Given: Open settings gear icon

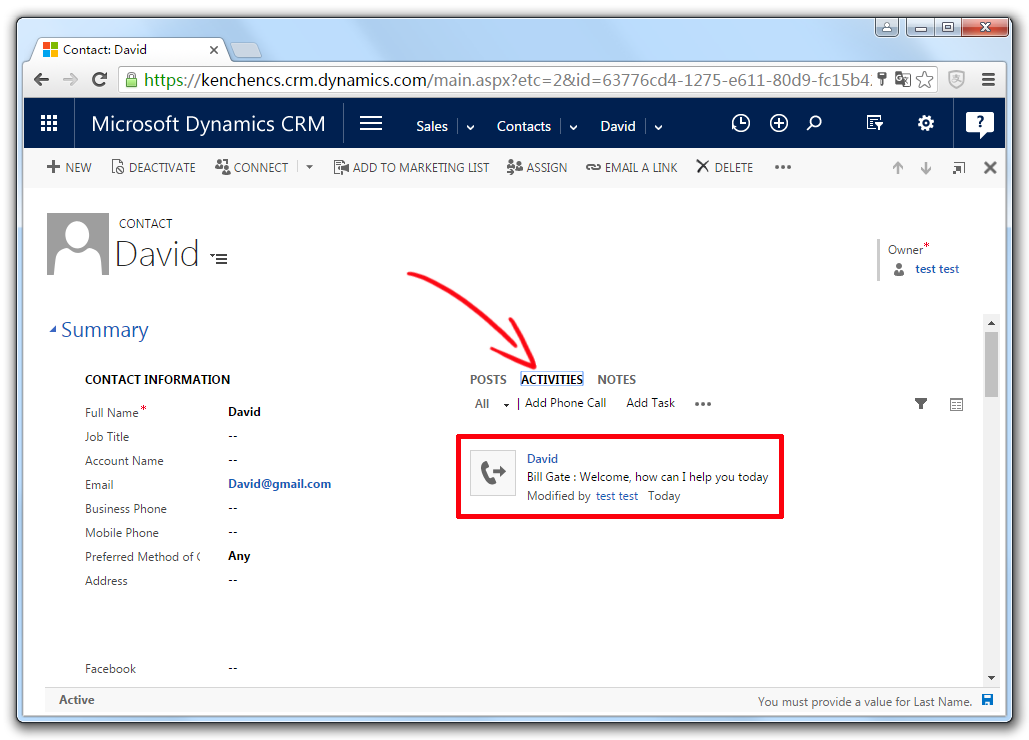Looking at the screenshot, I should click(925, 123).
